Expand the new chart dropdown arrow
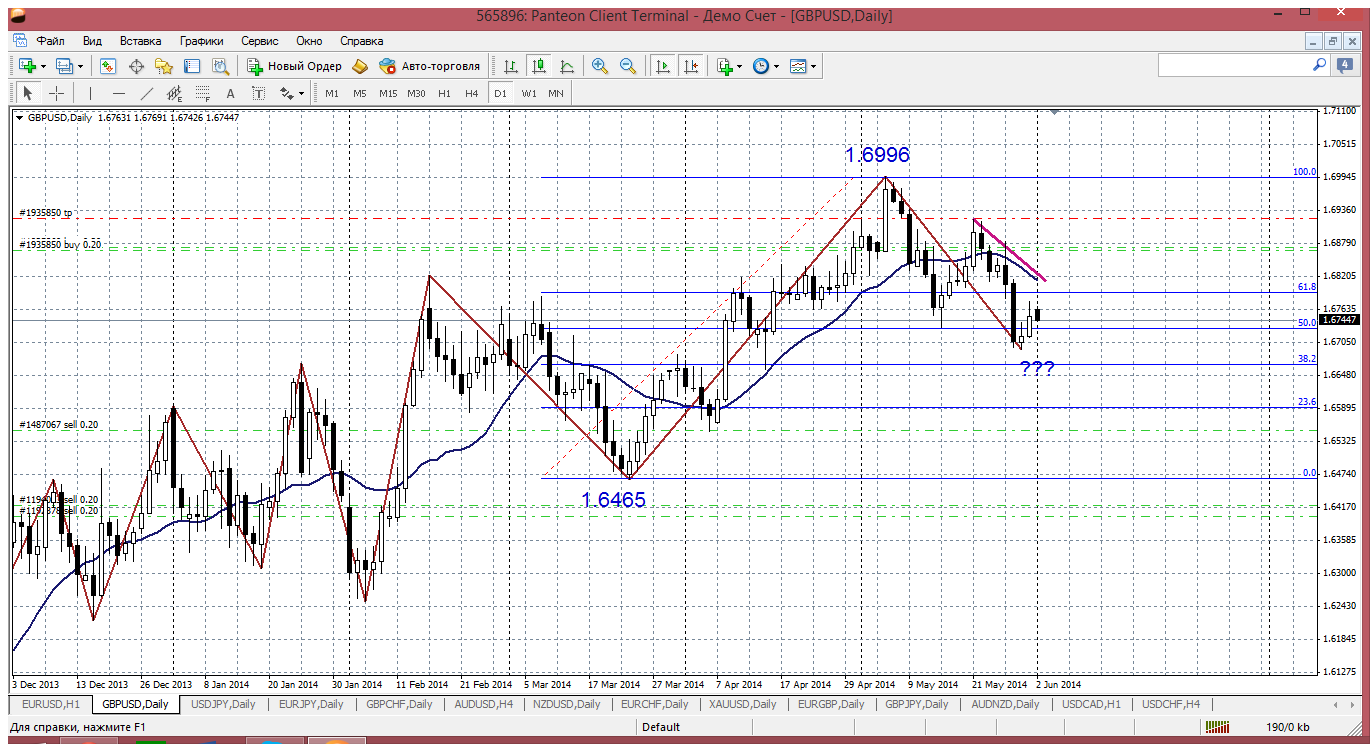Image resolution: width=1370 pixels, height=744 pixels. pos(40,66)
